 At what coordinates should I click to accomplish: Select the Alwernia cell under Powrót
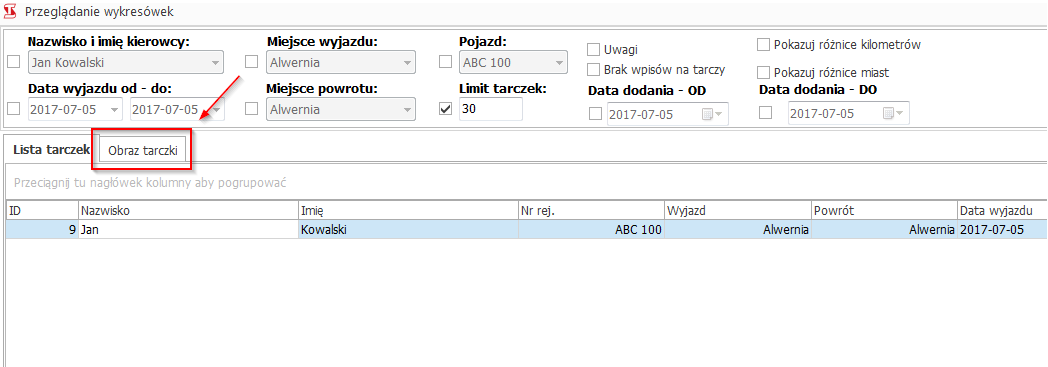click(x=884, y=229)
